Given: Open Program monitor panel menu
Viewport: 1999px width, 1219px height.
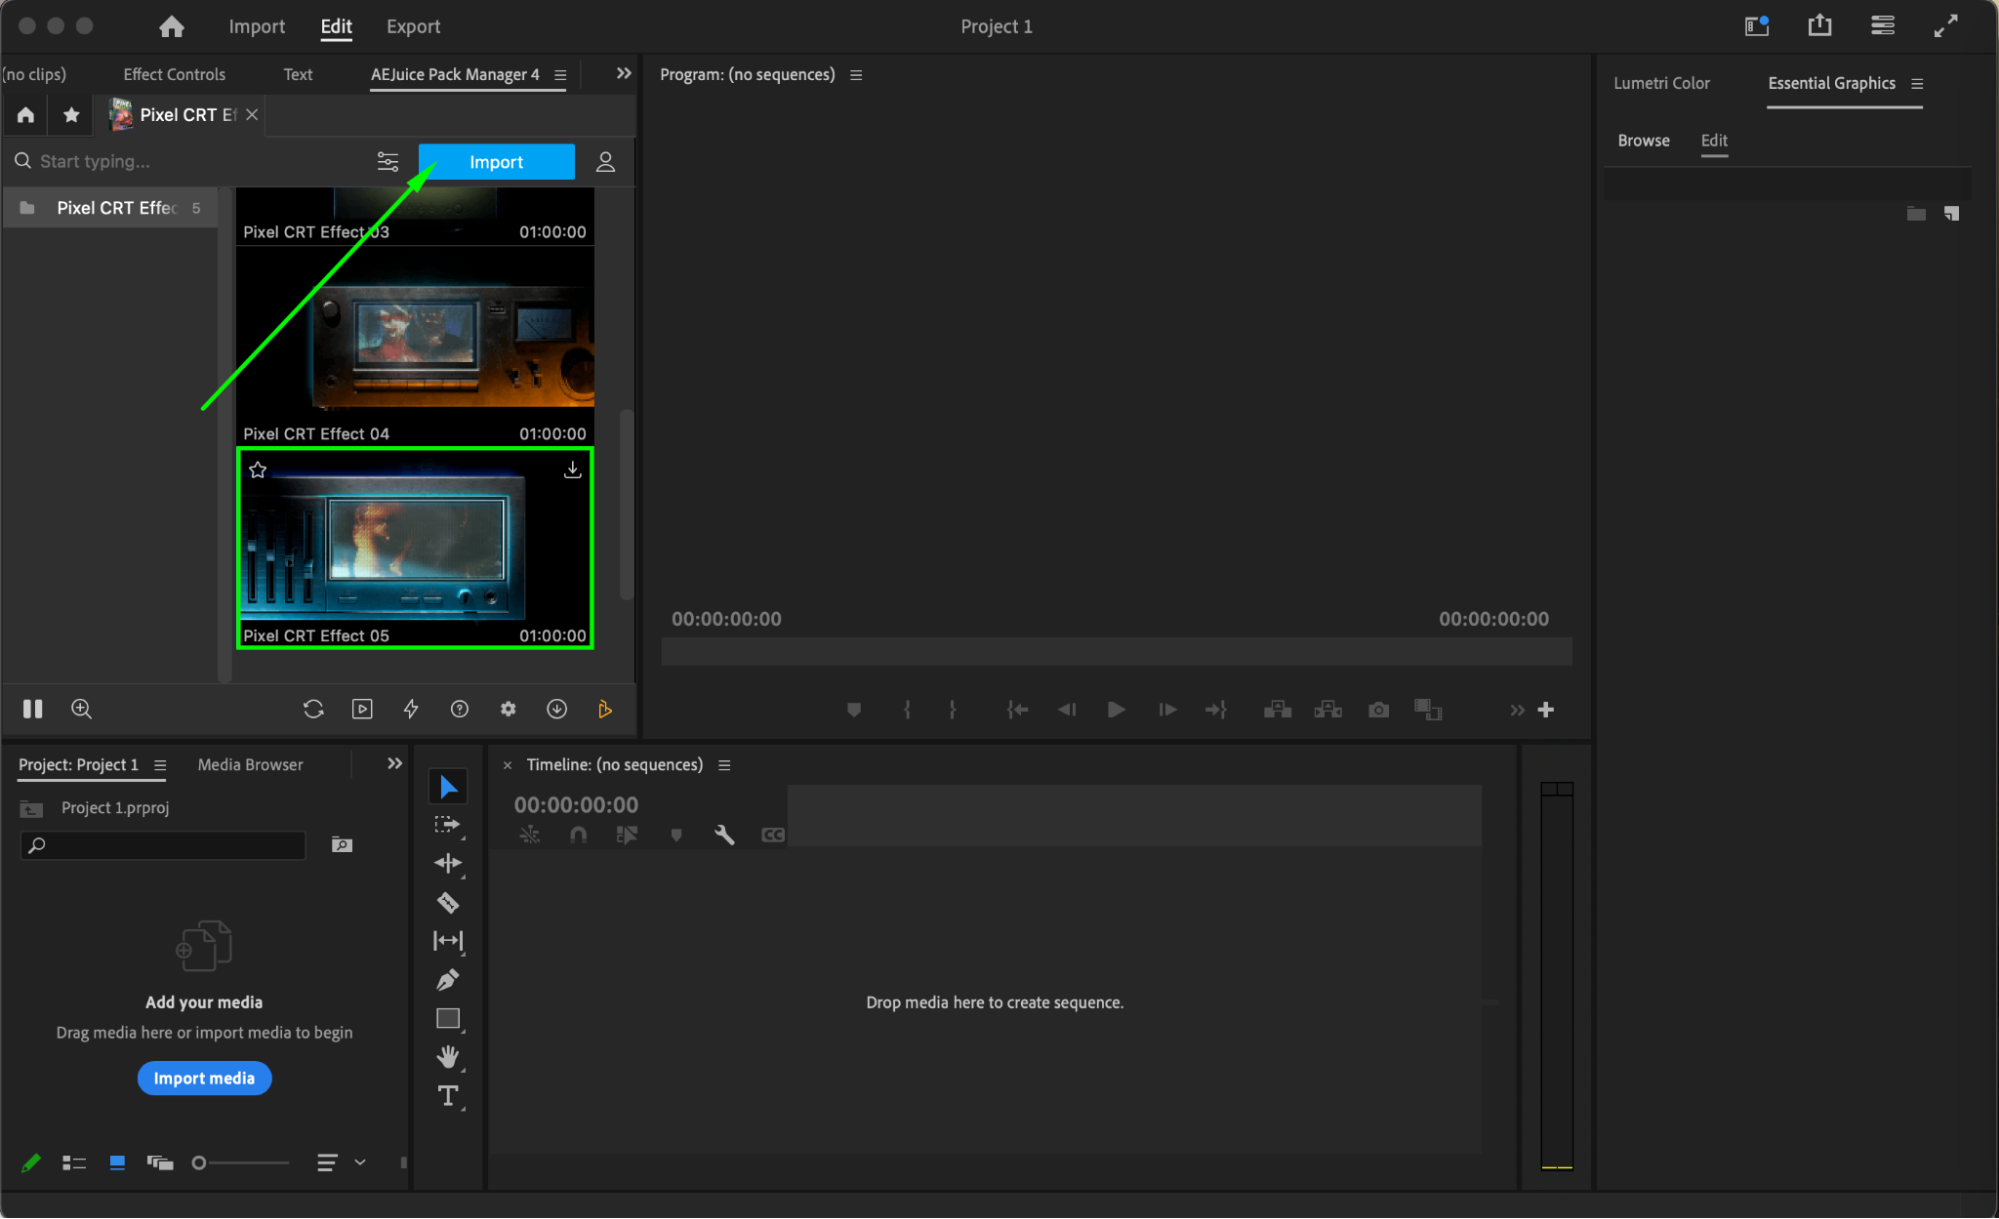Looking at the screenshot, I should (x=856, y=75).
